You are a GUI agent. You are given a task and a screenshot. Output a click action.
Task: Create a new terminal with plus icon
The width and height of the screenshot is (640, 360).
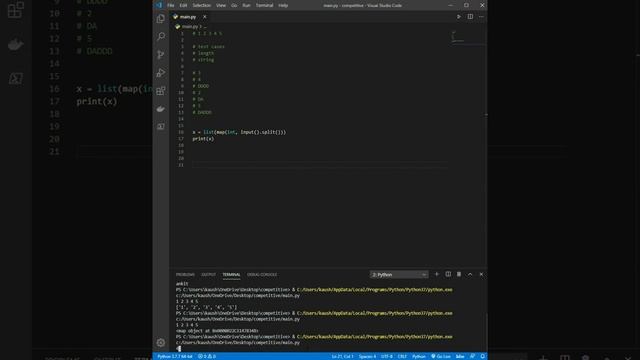coord(437,274)
